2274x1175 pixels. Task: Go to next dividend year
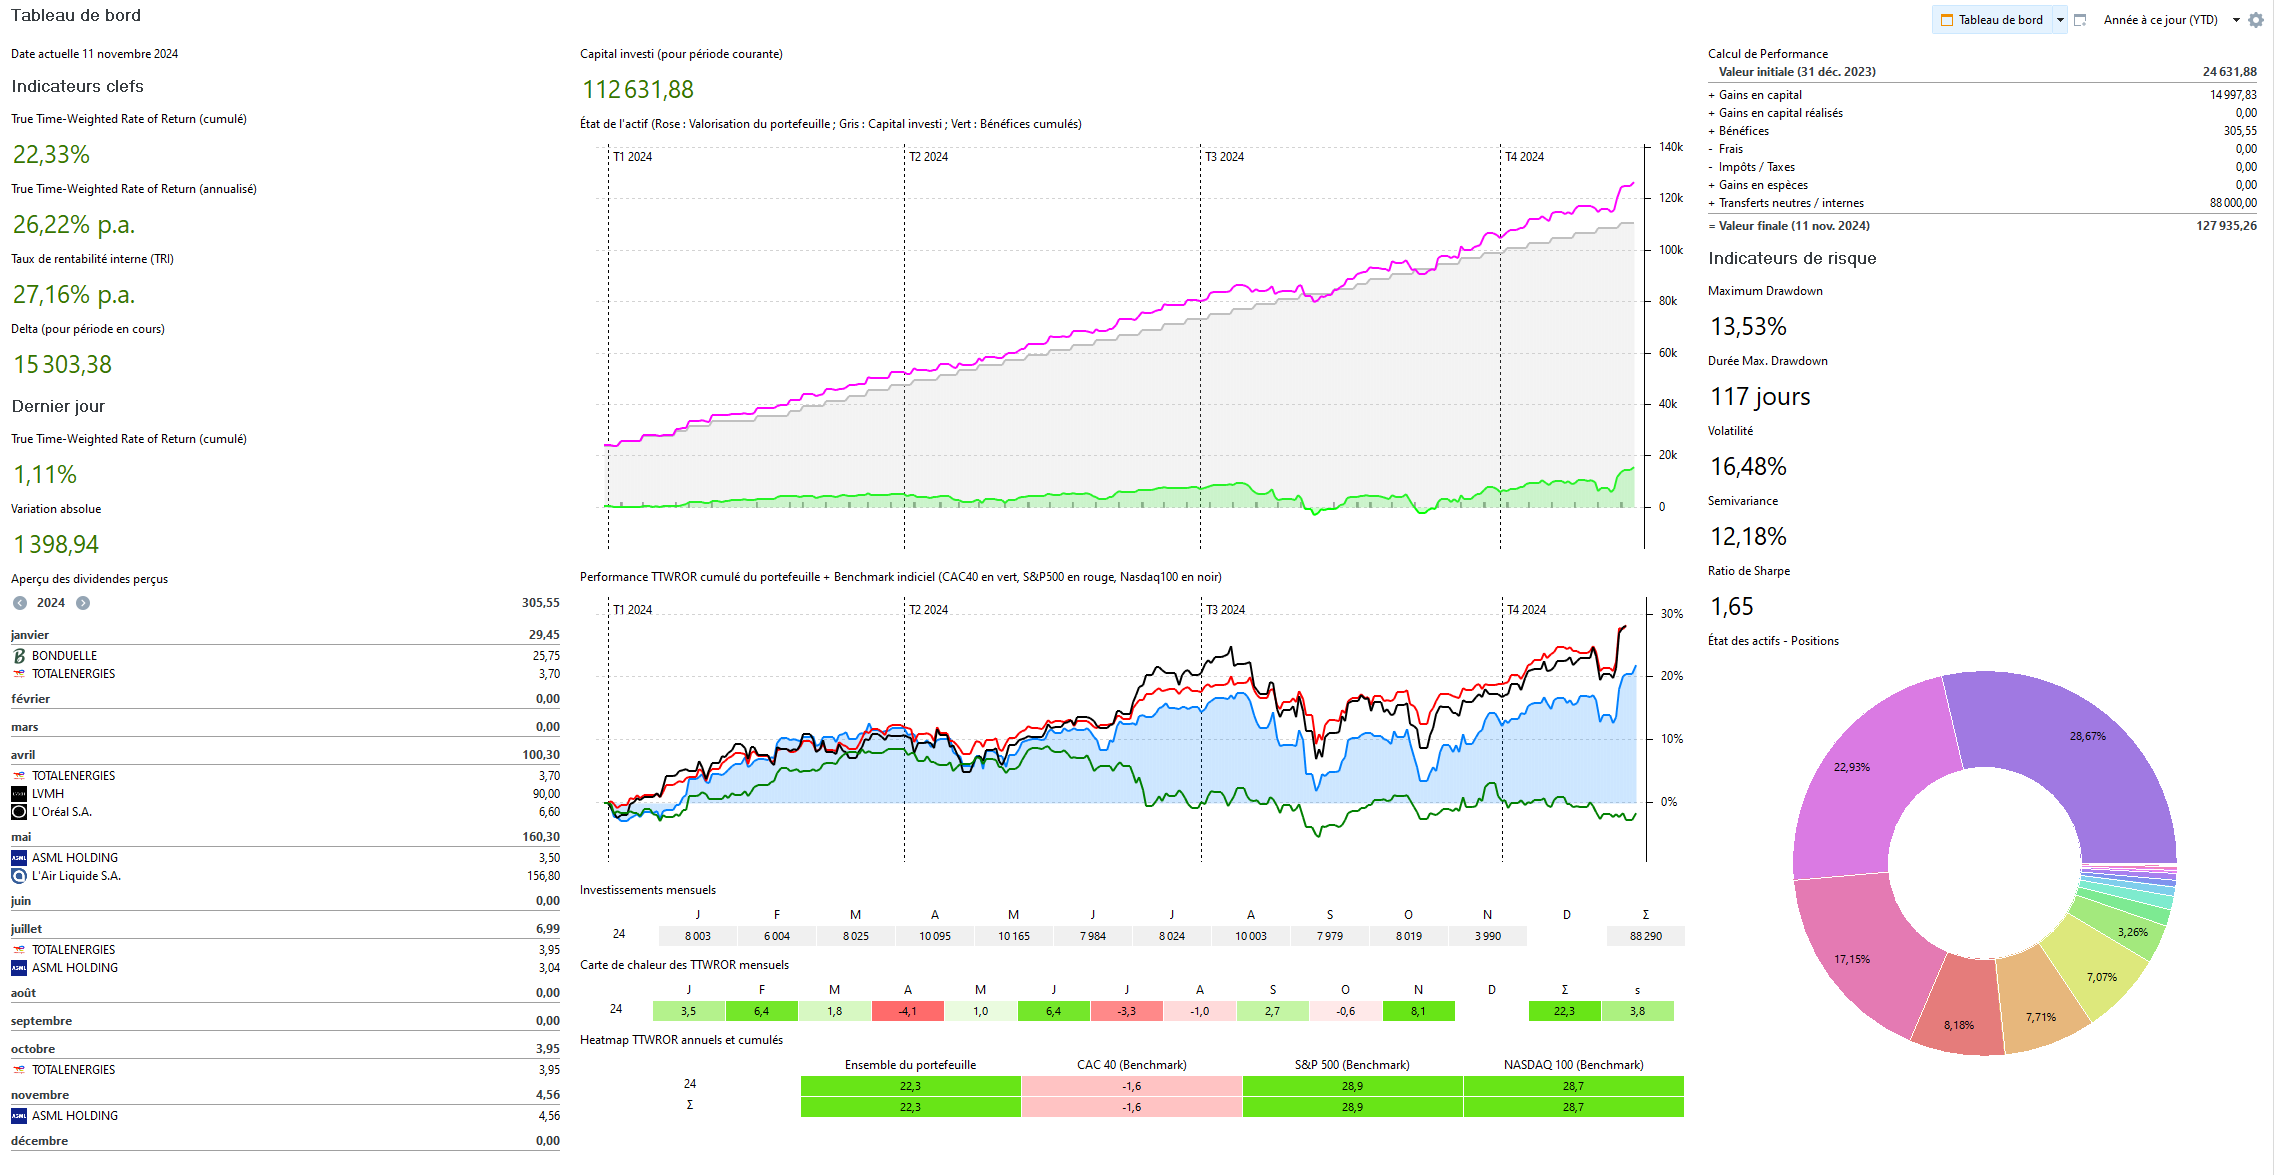tap(83, 603)
